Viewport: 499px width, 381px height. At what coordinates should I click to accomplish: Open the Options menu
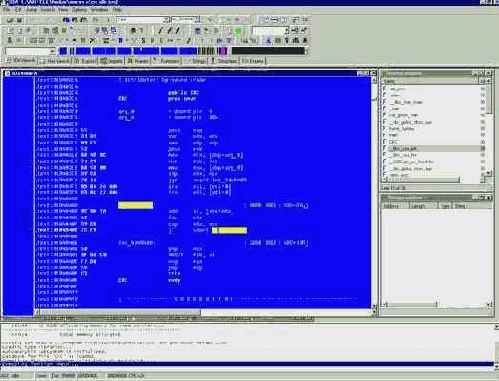(79, 10)
